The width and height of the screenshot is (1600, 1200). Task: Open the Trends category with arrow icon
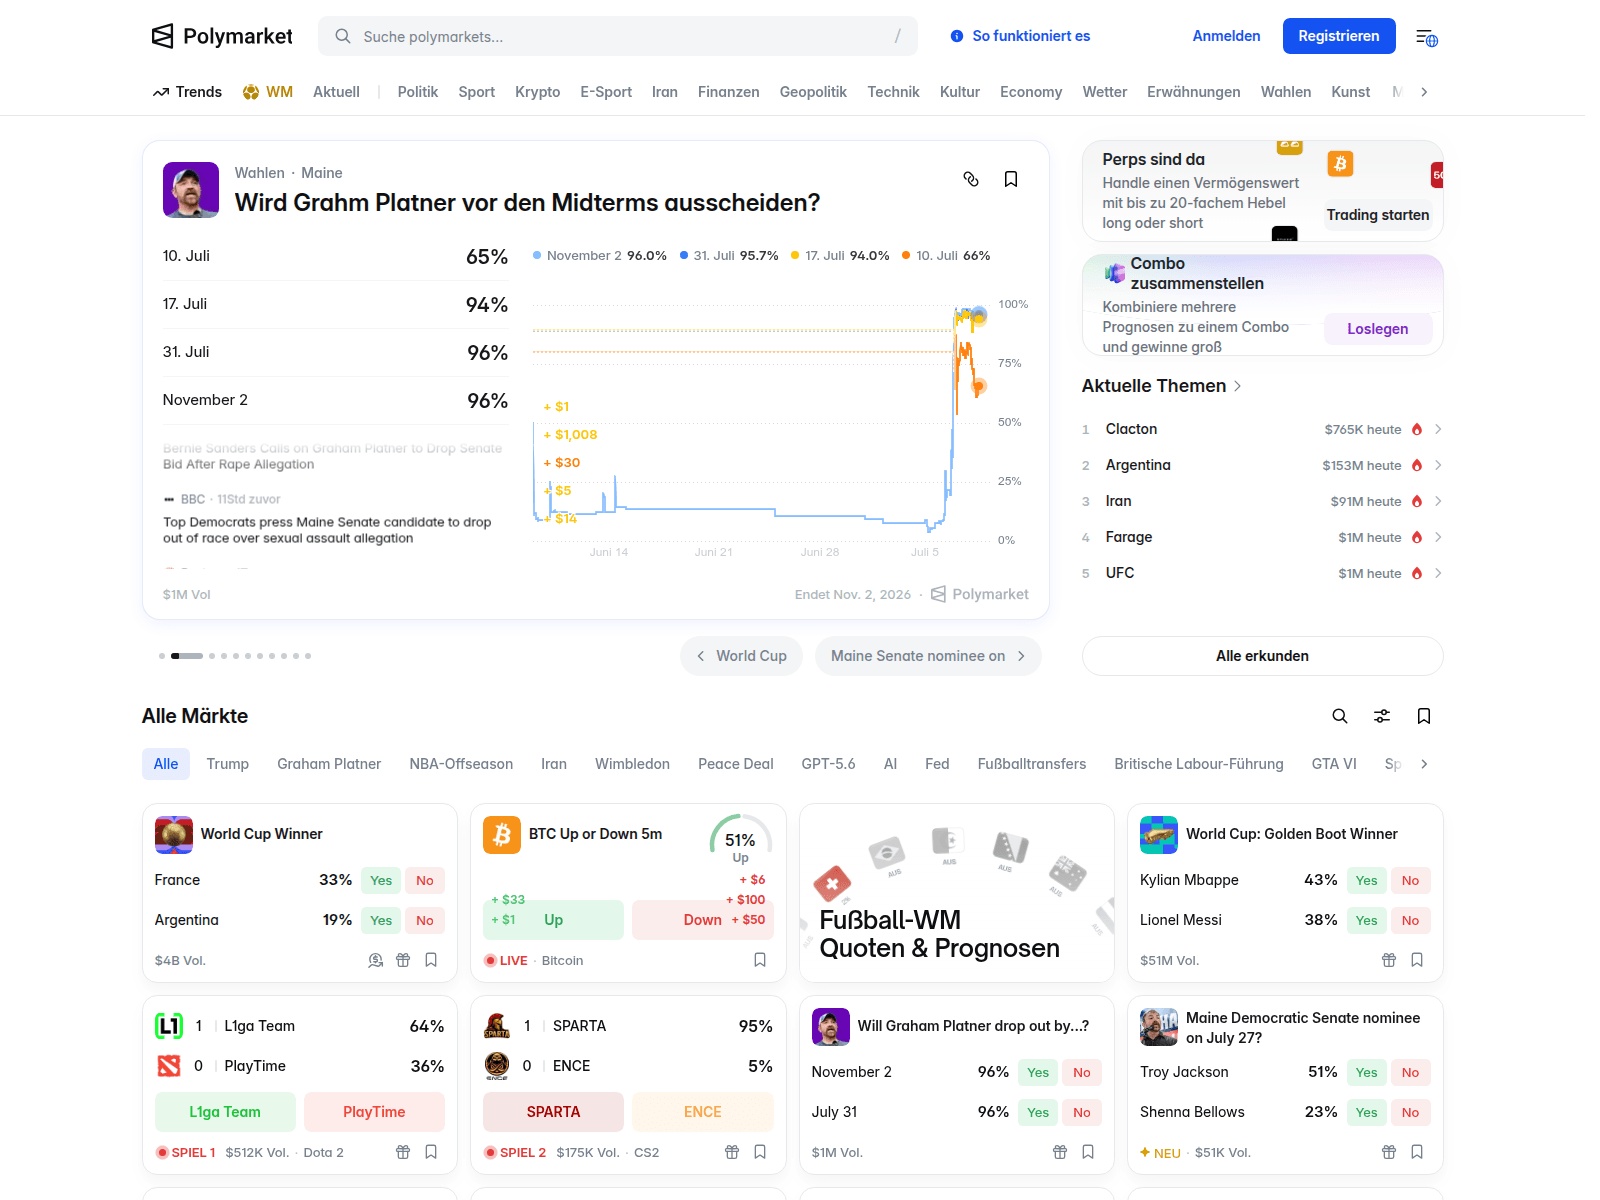(x=187, y=92)
